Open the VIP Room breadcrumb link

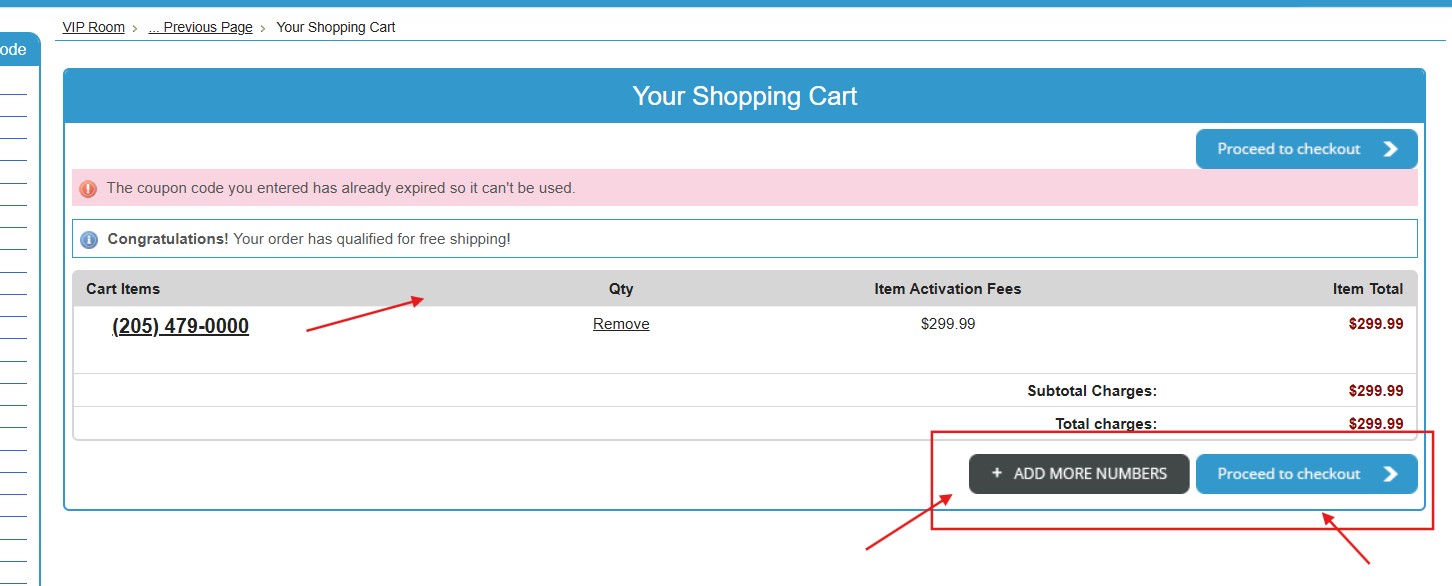pos(93,27)
